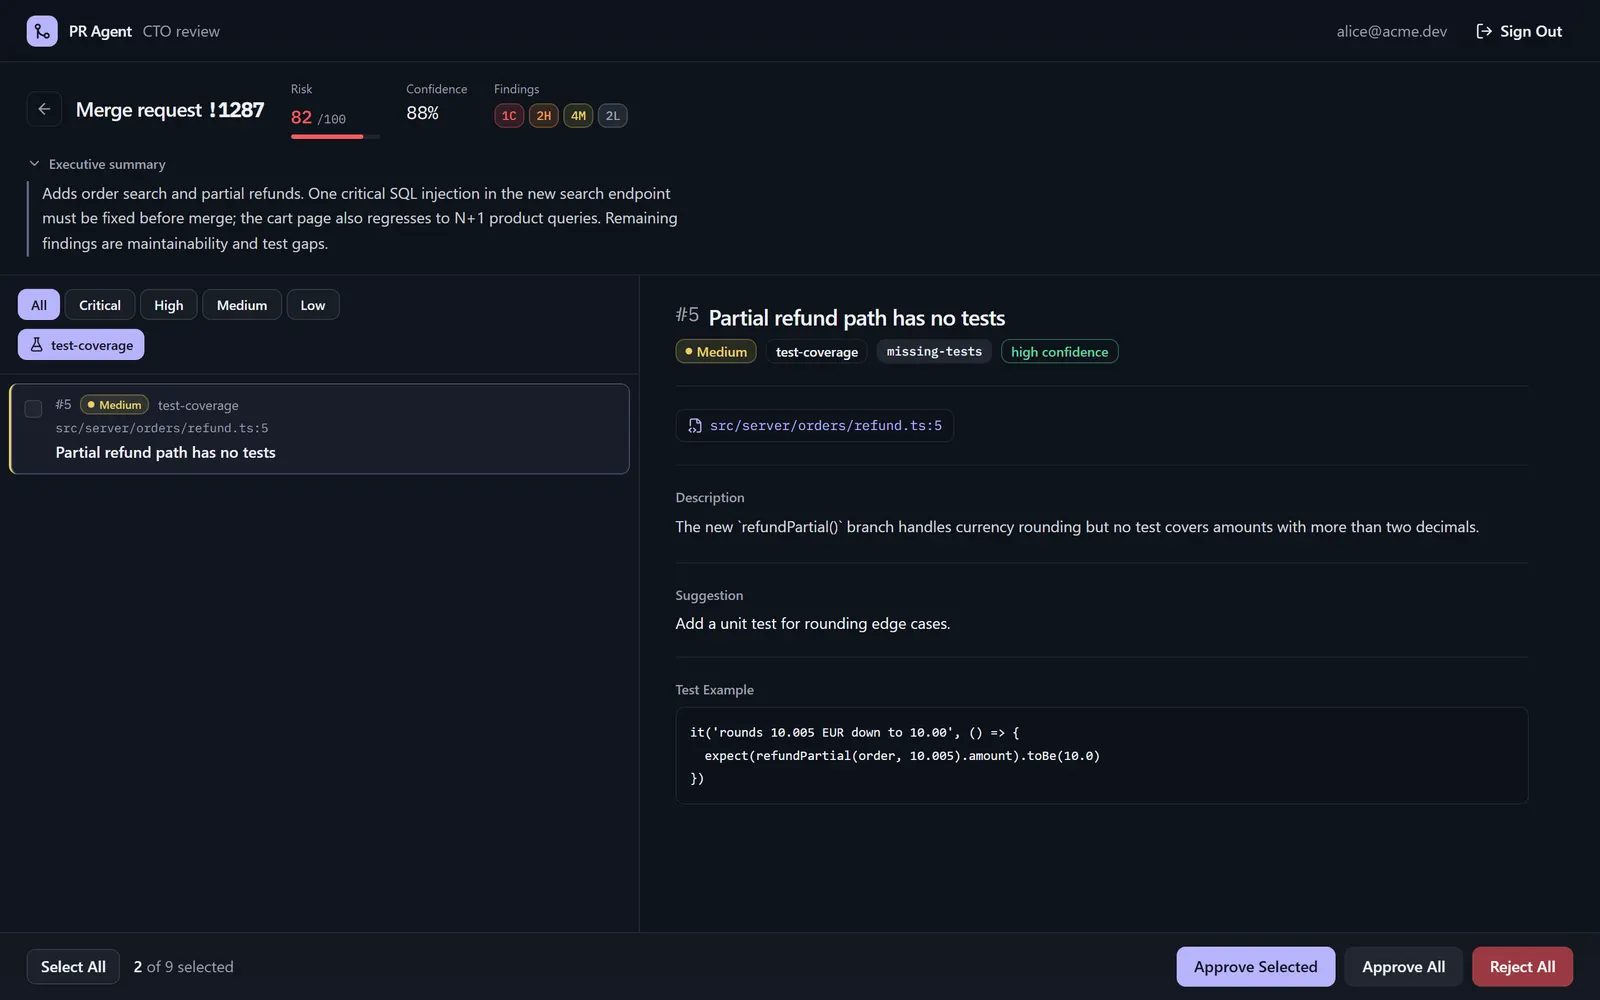
Task: Click the red risk score progress bar
Action: (335, 136)
